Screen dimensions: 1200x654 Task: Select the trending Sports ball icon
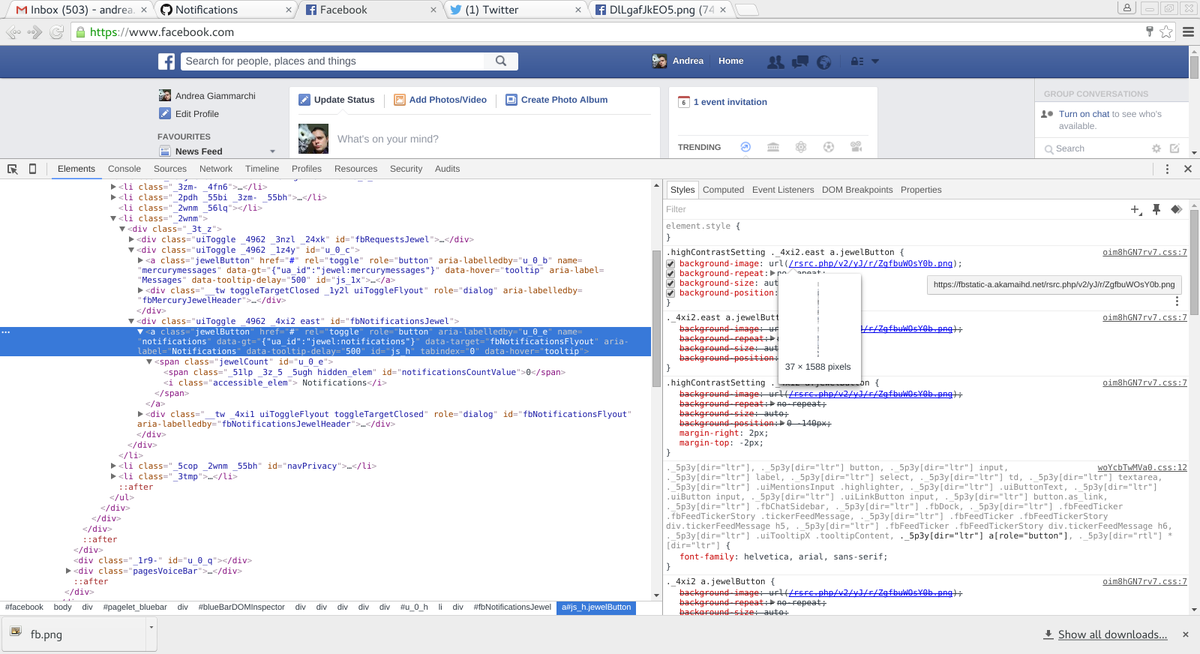[829, 147]
